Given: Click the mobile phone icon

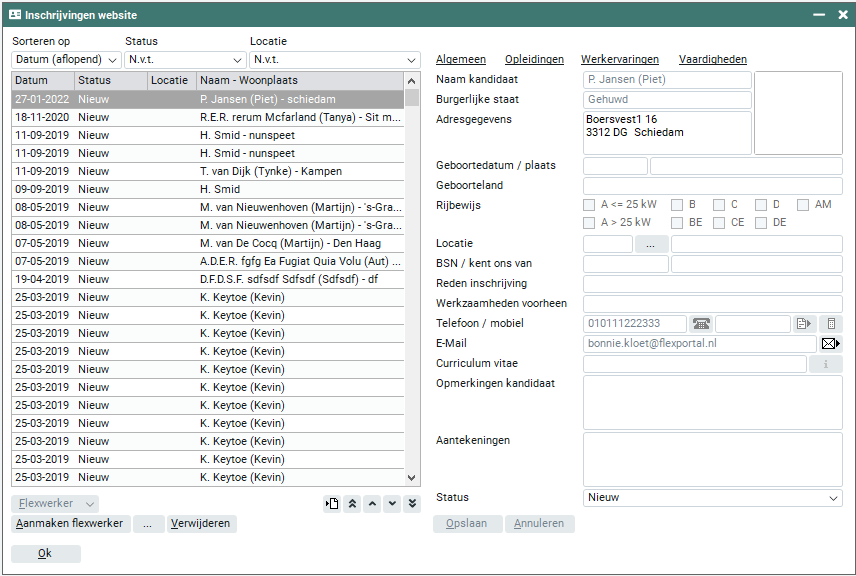Looking at the screenshot, I should point(831,324).
